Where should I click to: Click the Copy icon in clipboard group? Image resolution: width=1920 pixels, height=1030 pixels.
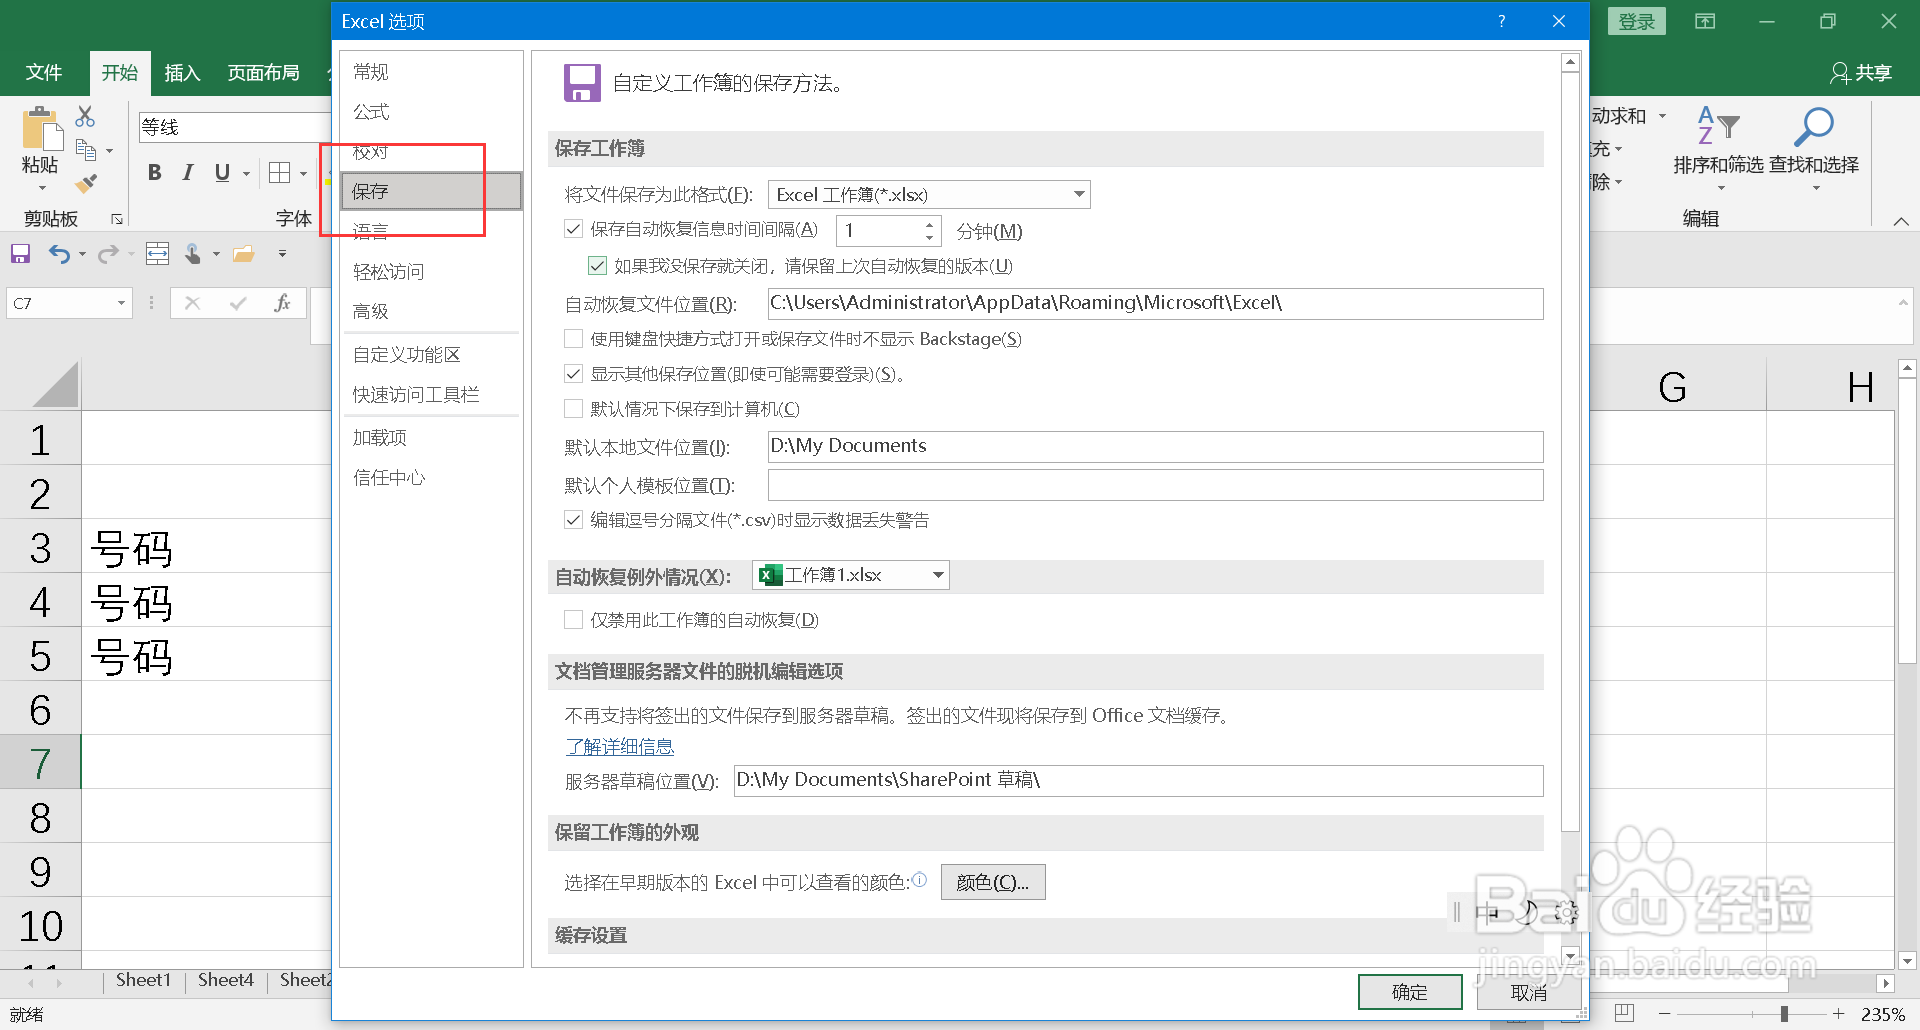[86, 150]
